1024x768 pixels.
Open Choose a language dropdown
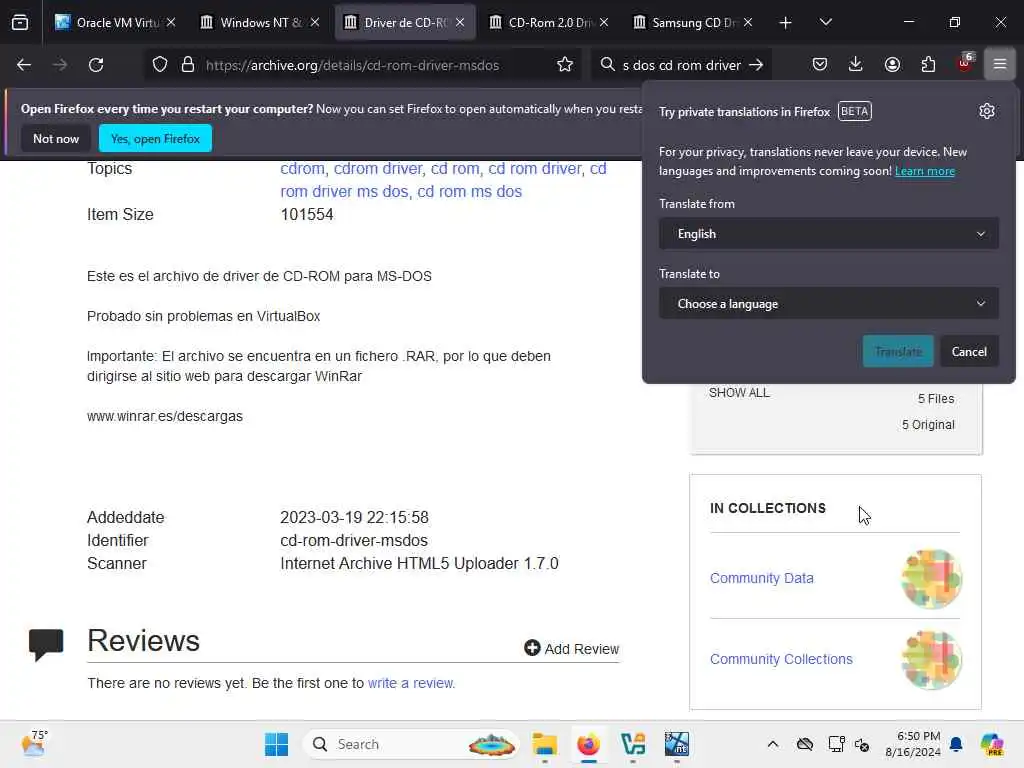coord(829,304)
